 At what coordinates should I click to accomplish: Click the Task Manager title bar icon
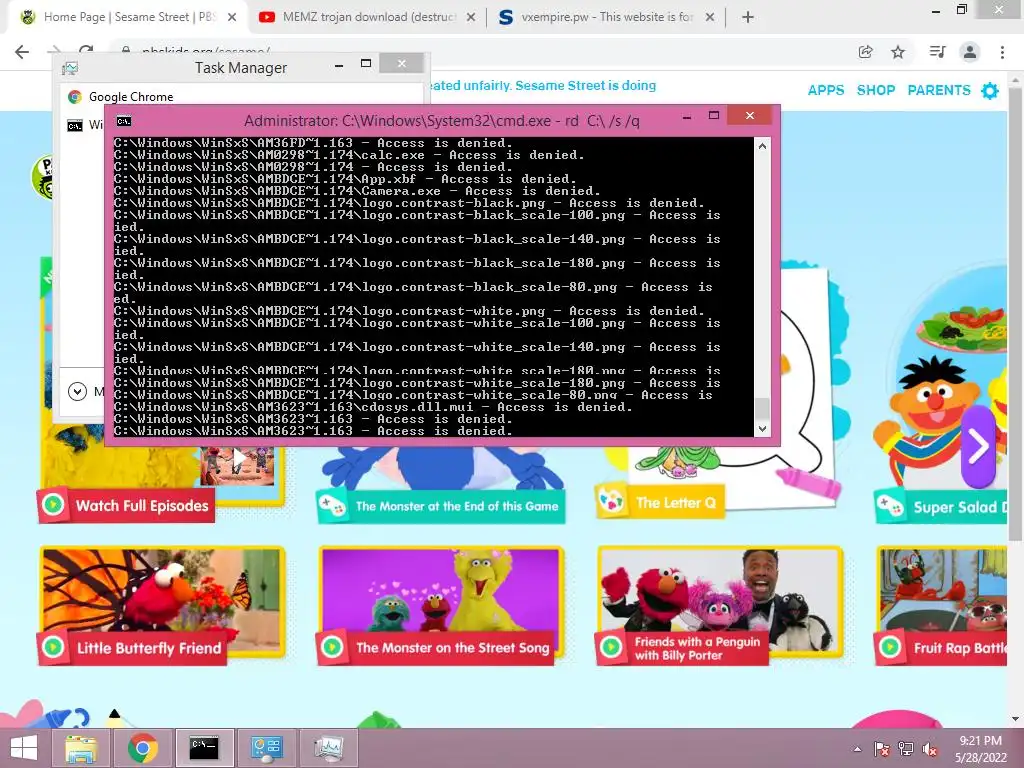pos(70,68)
